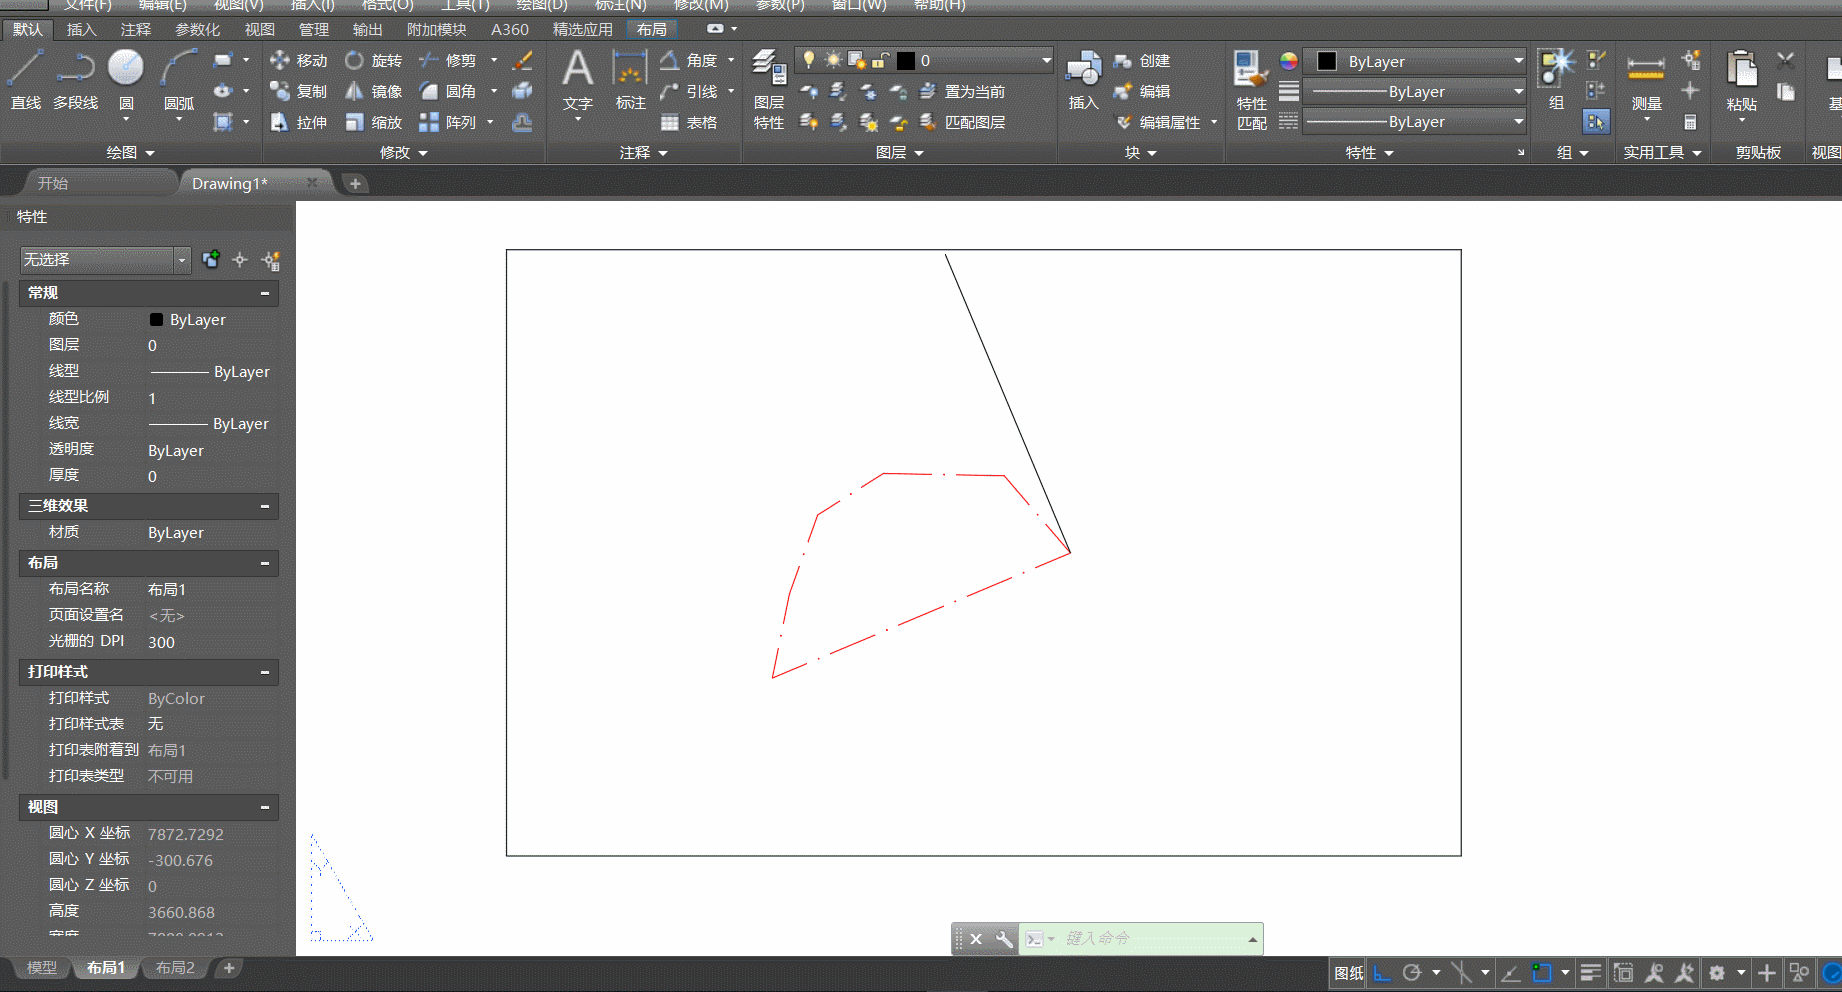The width and height of the screenshot is (1842, 992).
Task: Use the 镜像 mirror tool
Action: [373, 92]
